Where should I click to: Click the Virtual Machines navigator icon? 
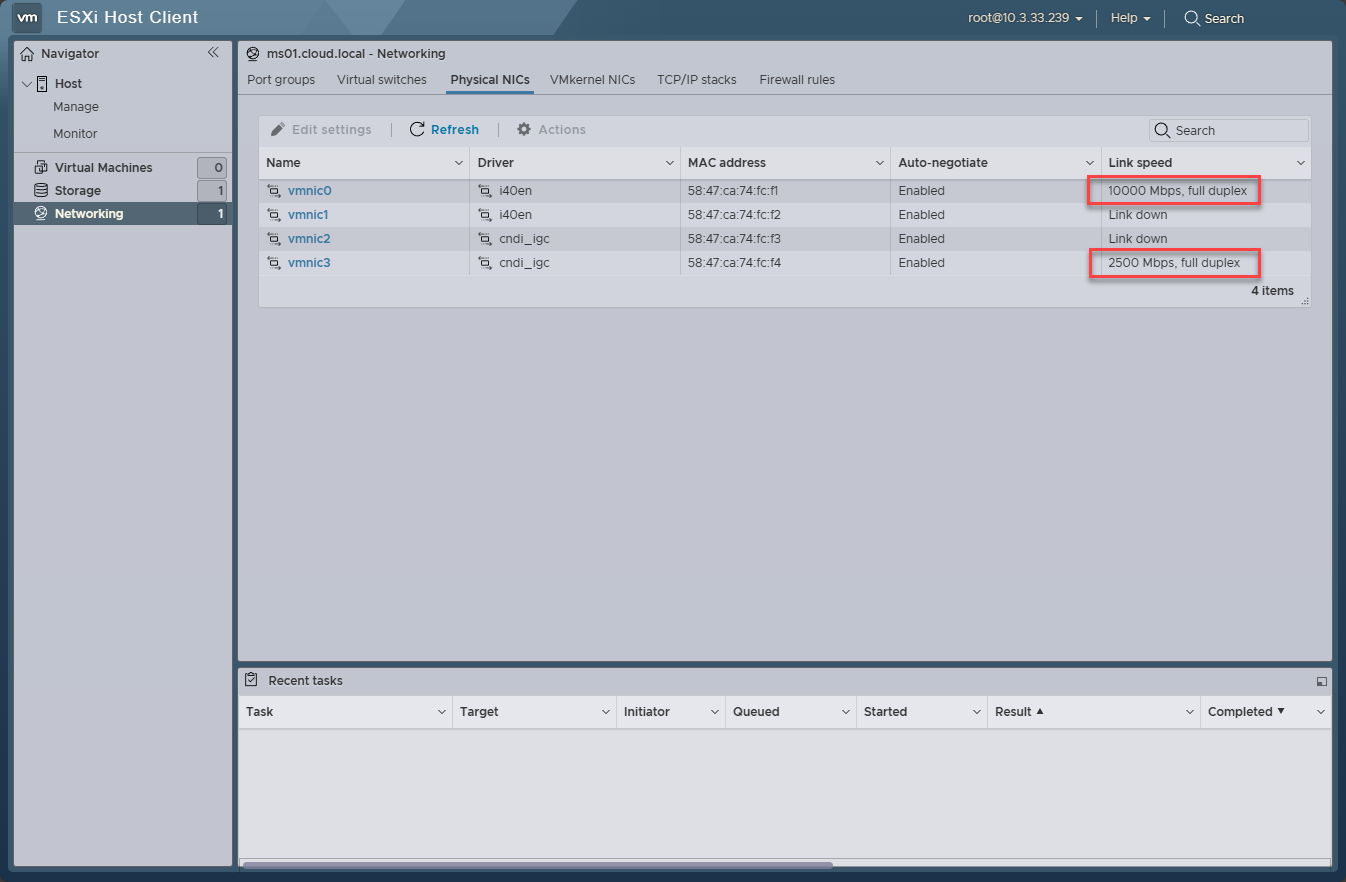[41, 167]
